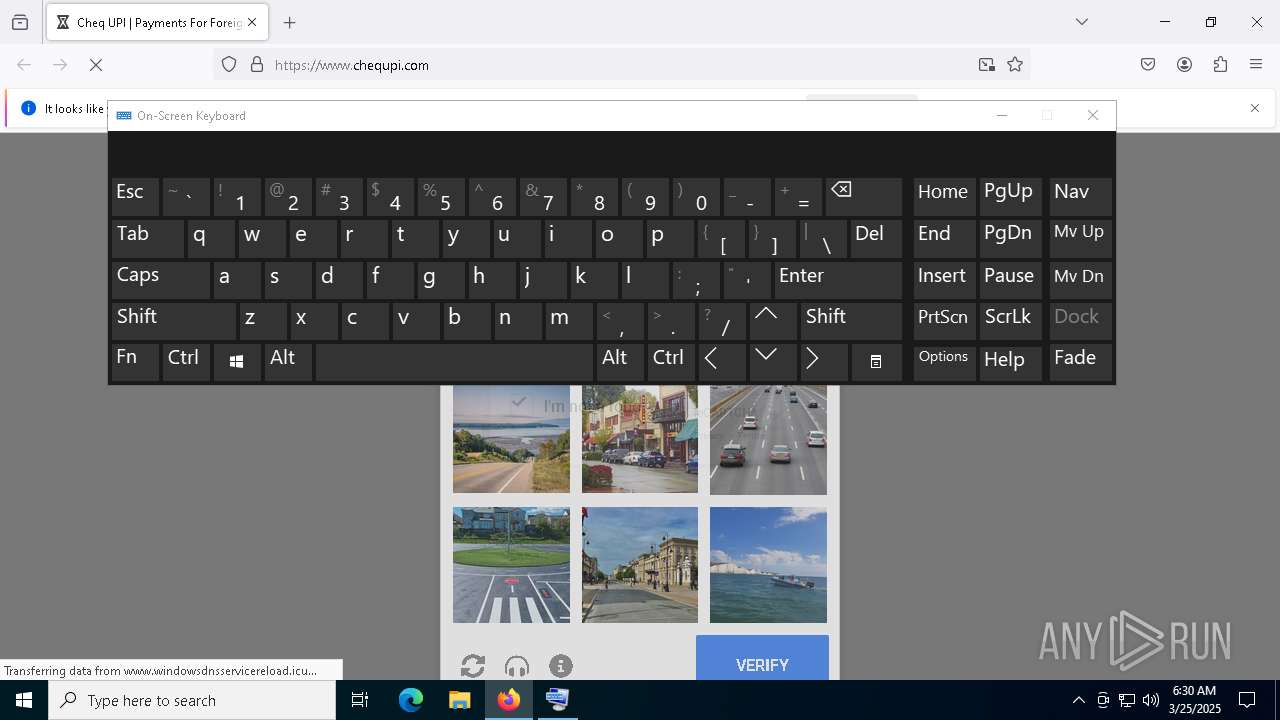Click the Options key on keyboard

tap(944, 362)
